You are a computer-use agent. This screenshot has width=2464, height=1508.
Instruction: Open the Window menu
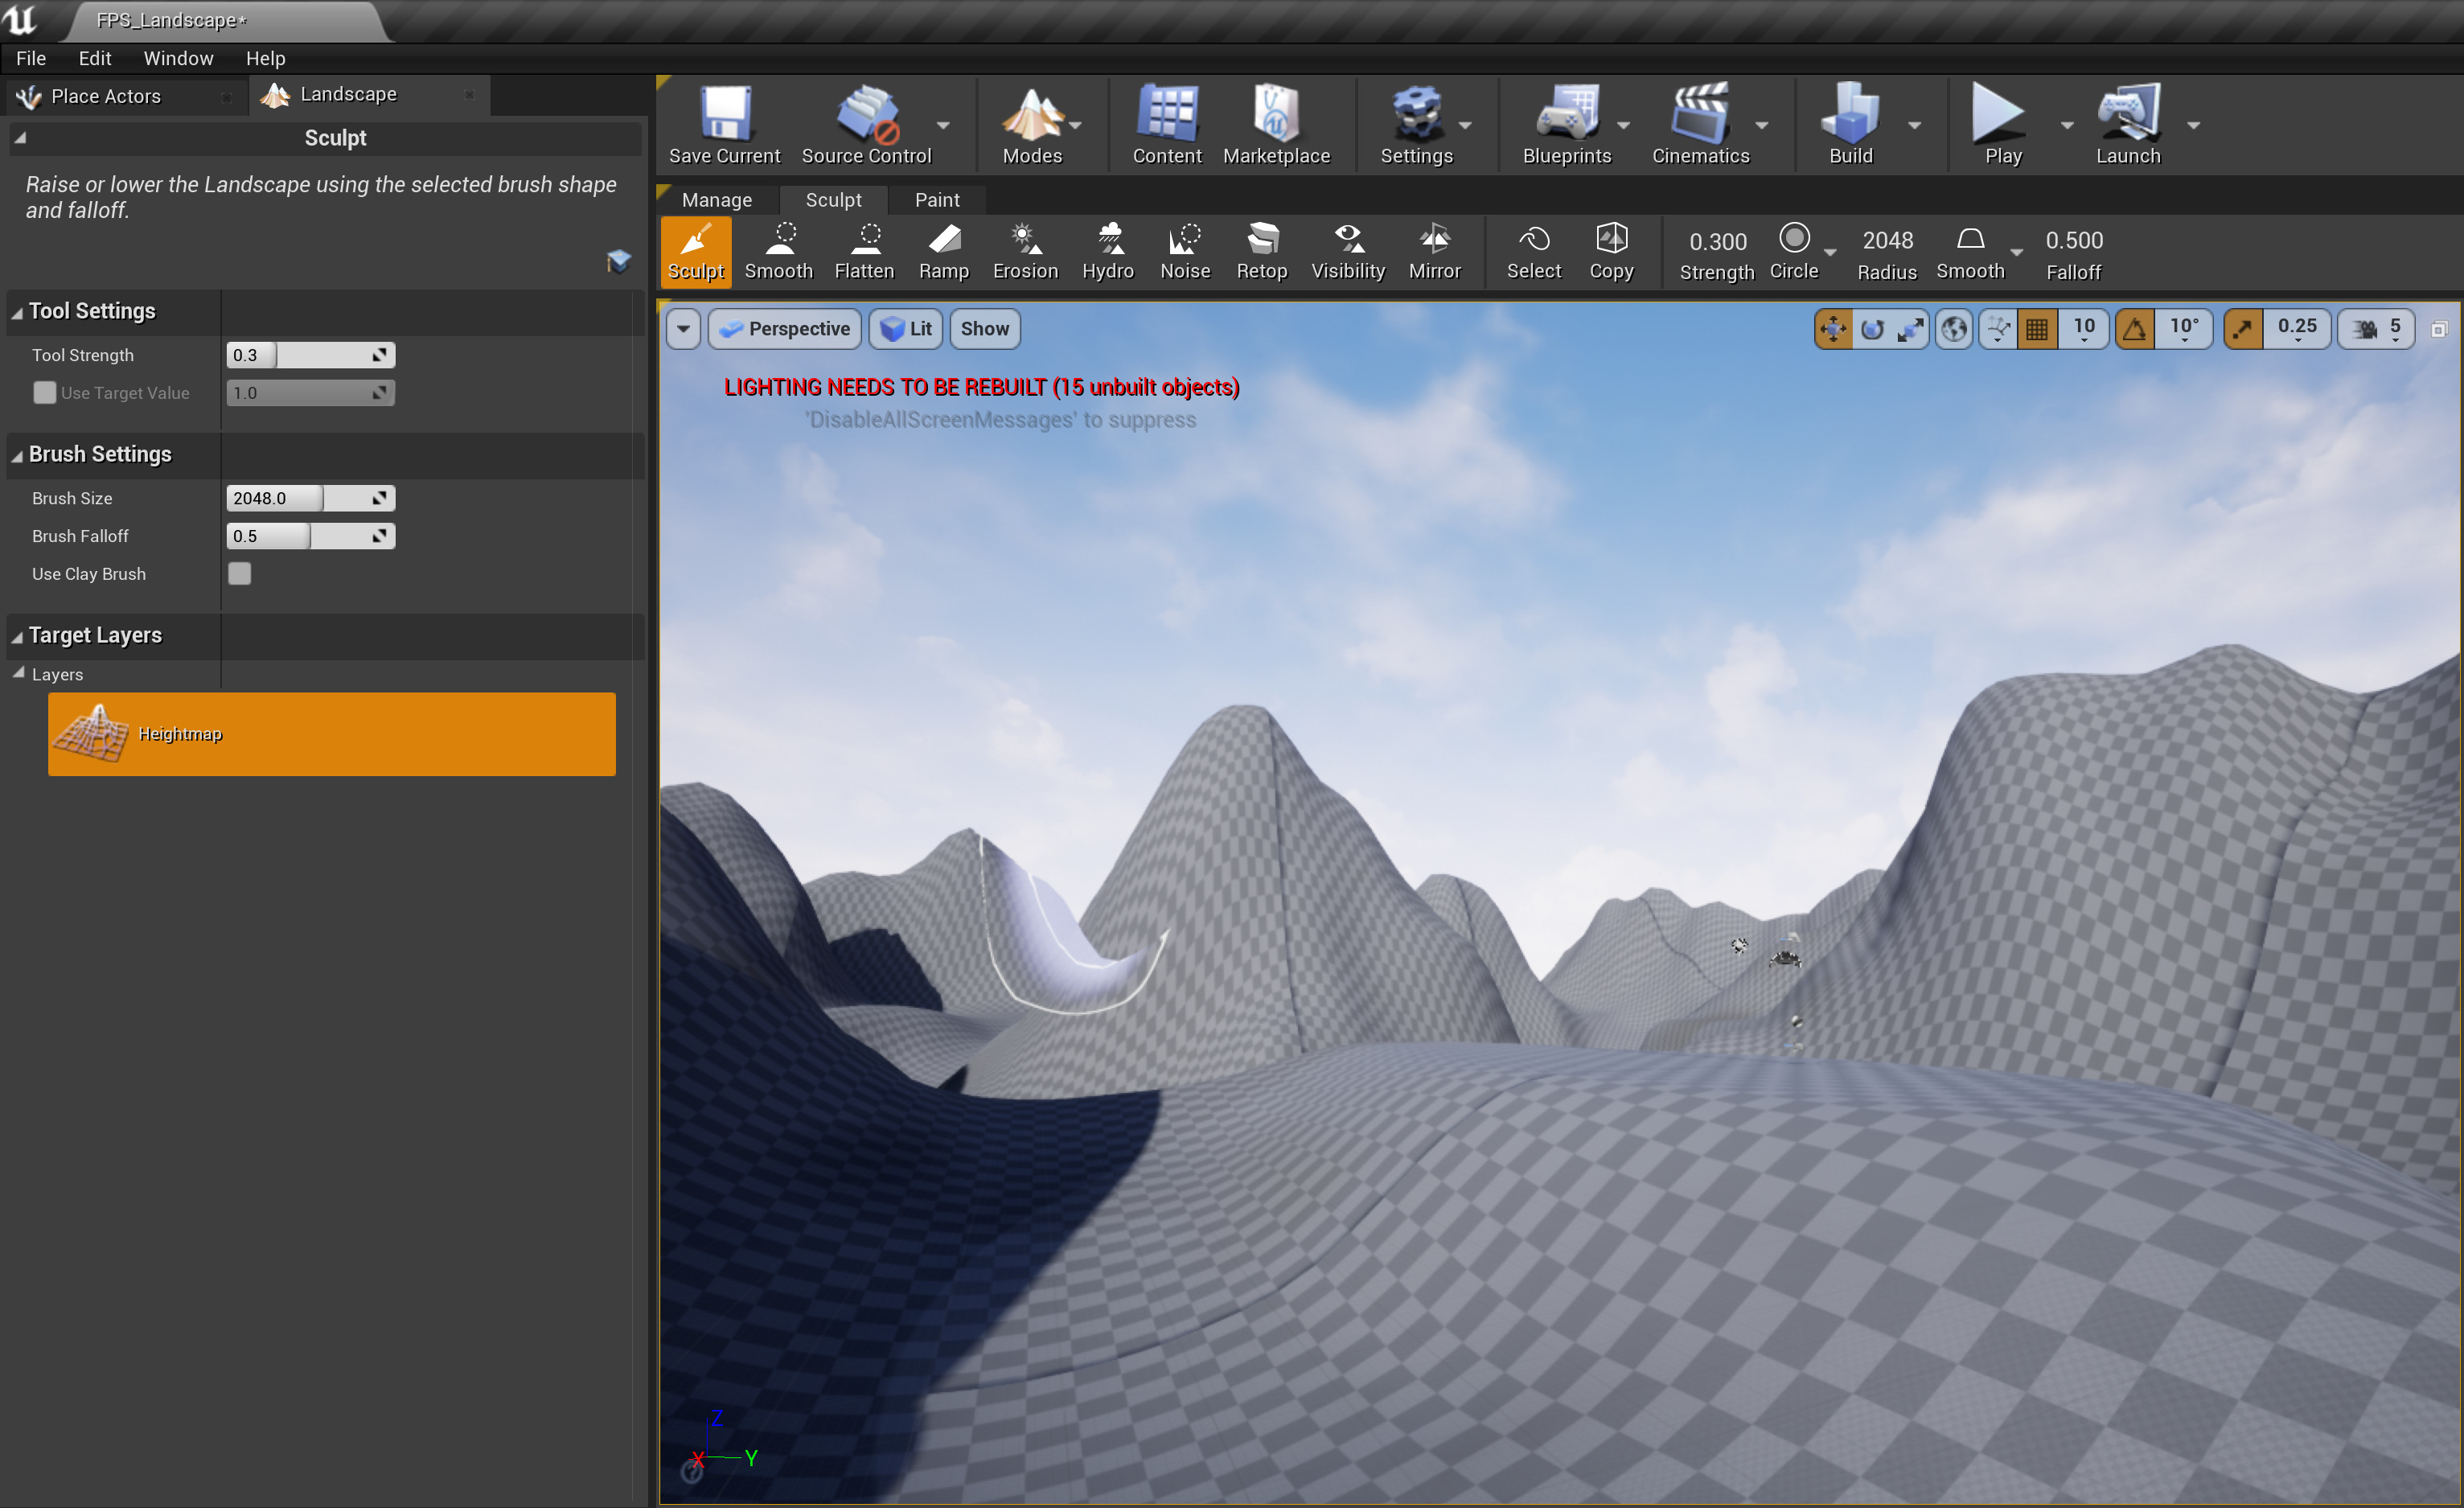(x=178, y=58)
